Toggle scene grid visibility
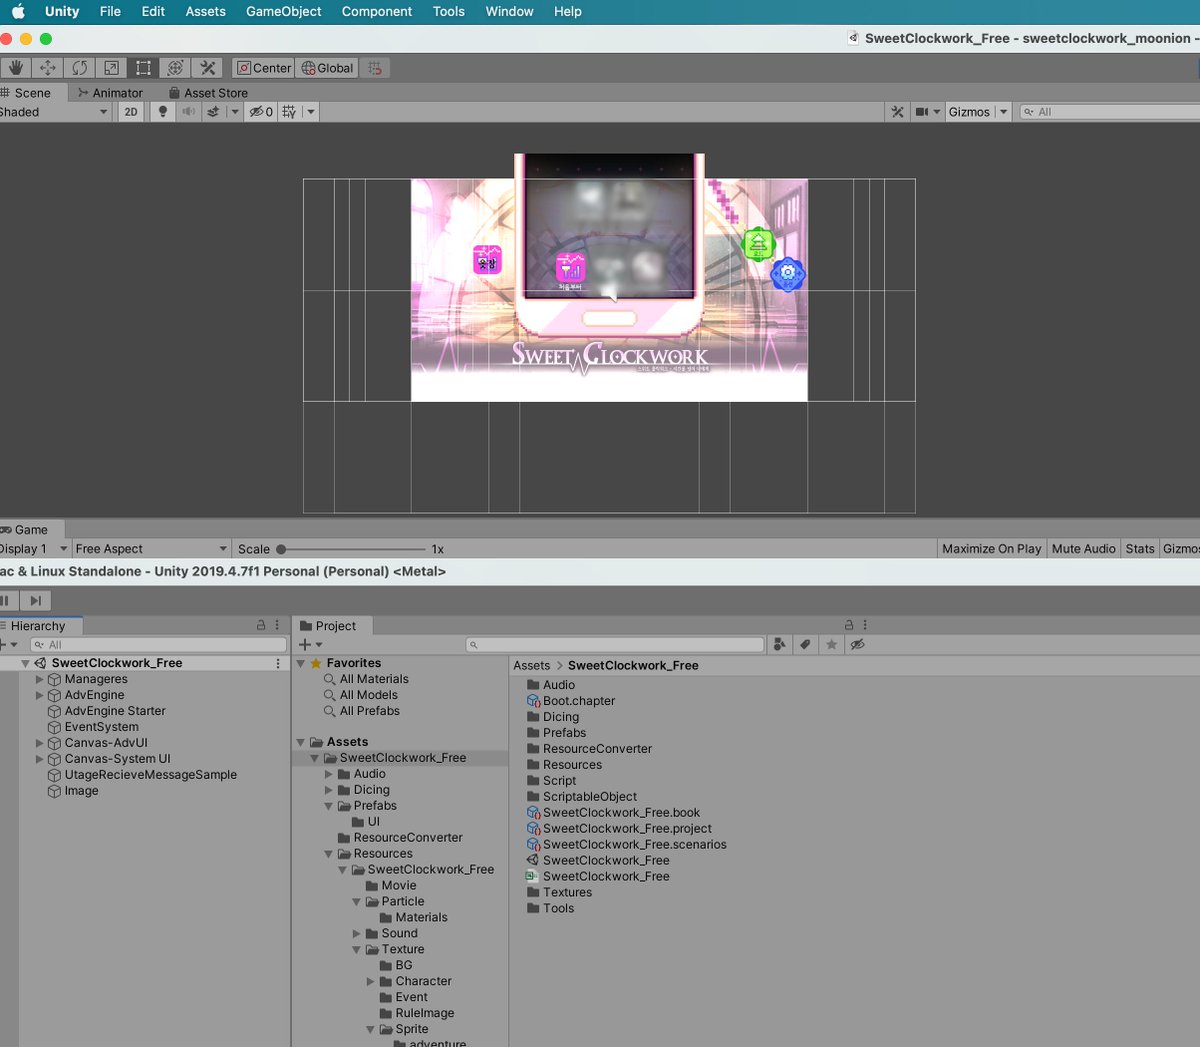This screenshot has height=1047, width=1200. click(x=289, y=112)
